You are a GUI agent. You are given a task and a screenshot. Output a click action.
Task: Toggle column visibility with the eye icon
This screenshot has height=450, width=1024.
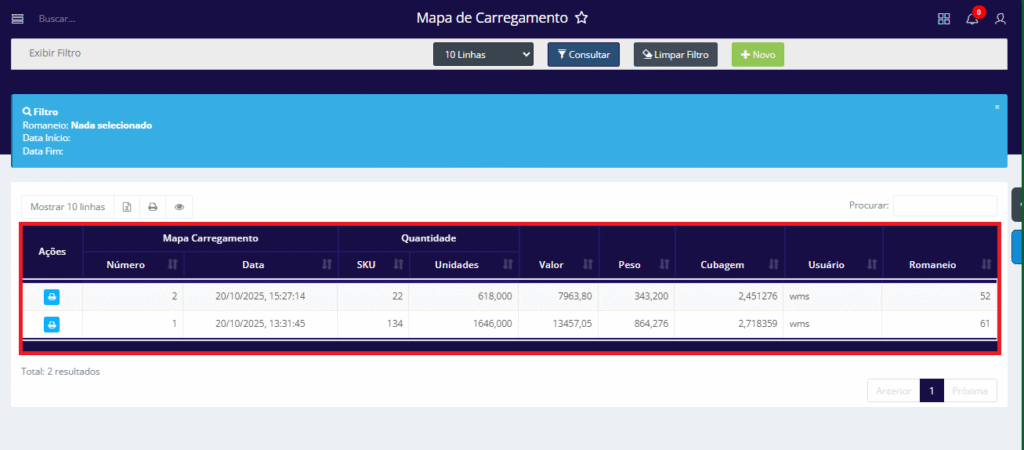[x=179, y=207]
